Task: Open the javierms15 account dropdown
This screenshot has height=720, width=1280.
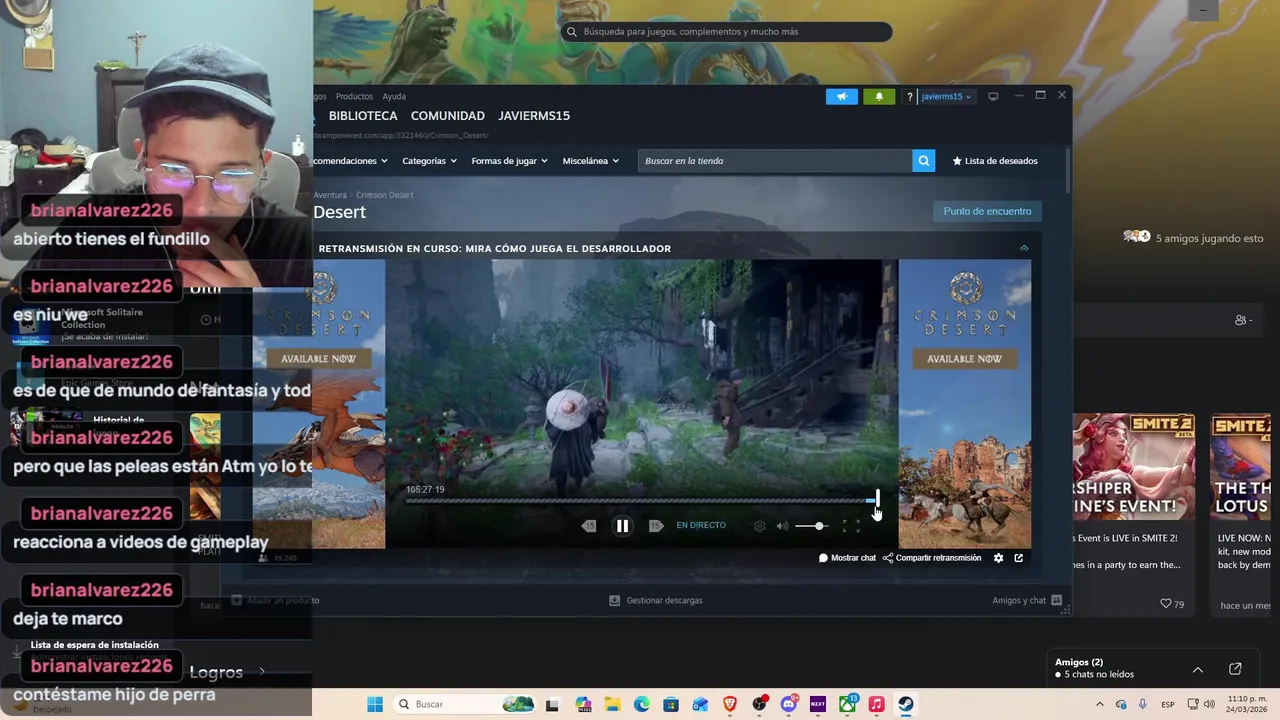Action: [945, 97]
